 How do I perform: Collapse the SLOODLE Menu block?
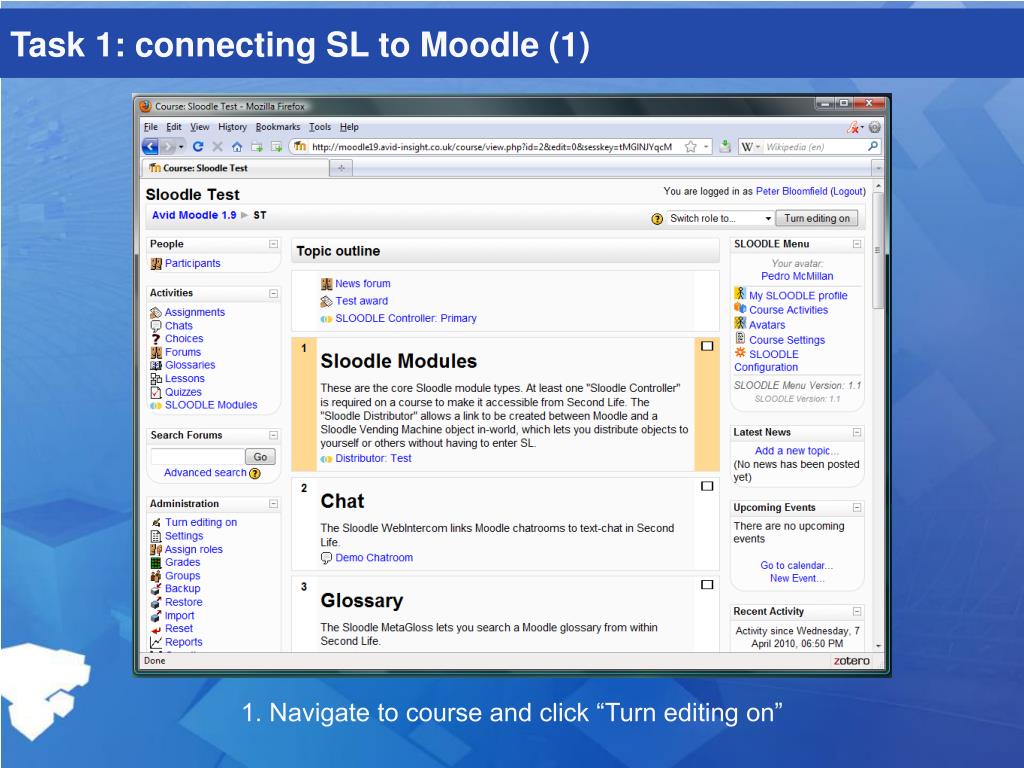[x=857, y=244]
